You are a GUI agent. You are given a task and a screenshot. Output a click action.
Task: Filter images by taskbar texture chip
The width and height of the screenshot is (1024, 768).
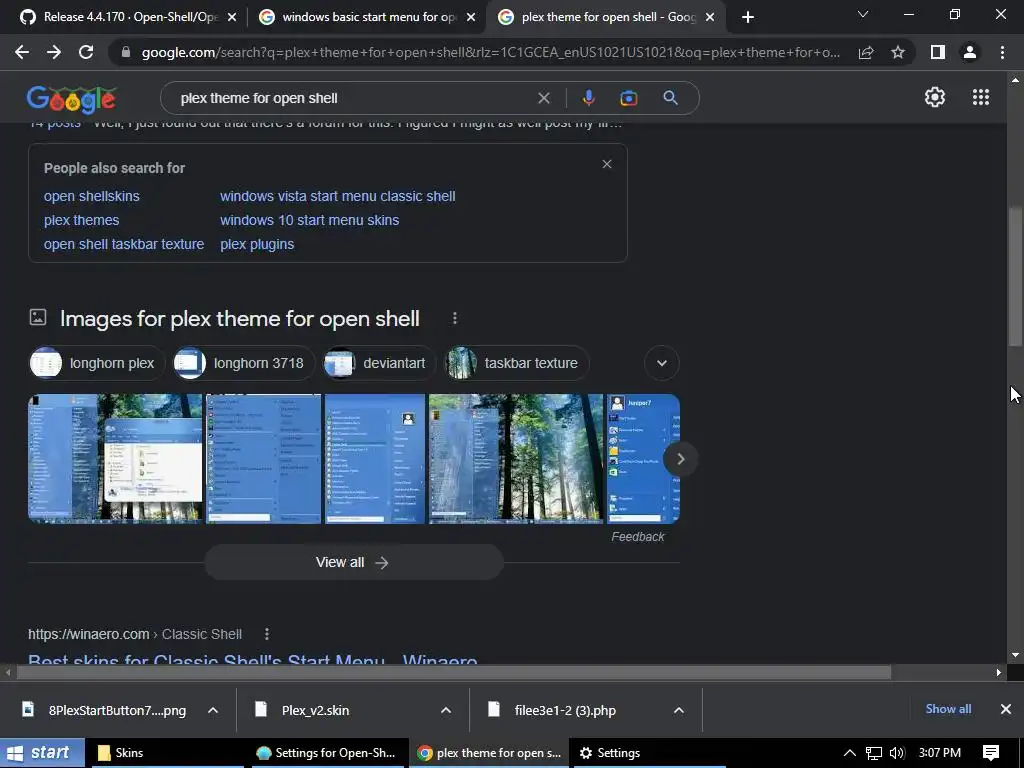517,363
